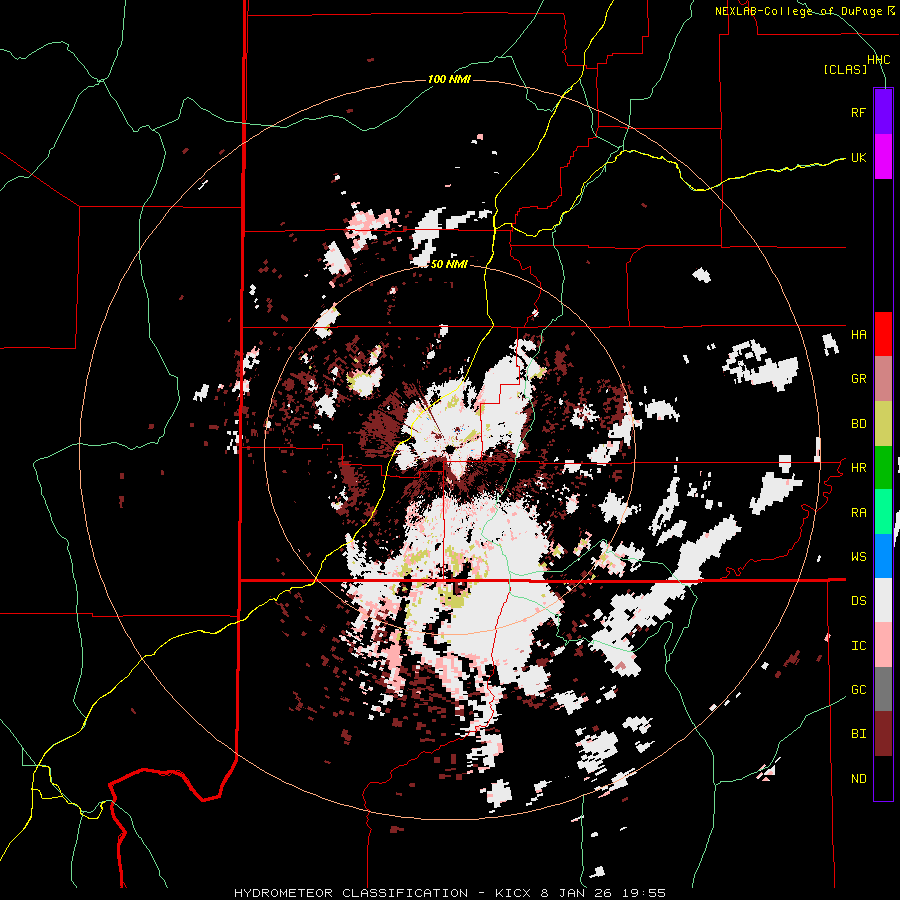Click the [CLAS] units label
Image resolution: width=900 pixels, height=900 pixels.
coord(845,70)
